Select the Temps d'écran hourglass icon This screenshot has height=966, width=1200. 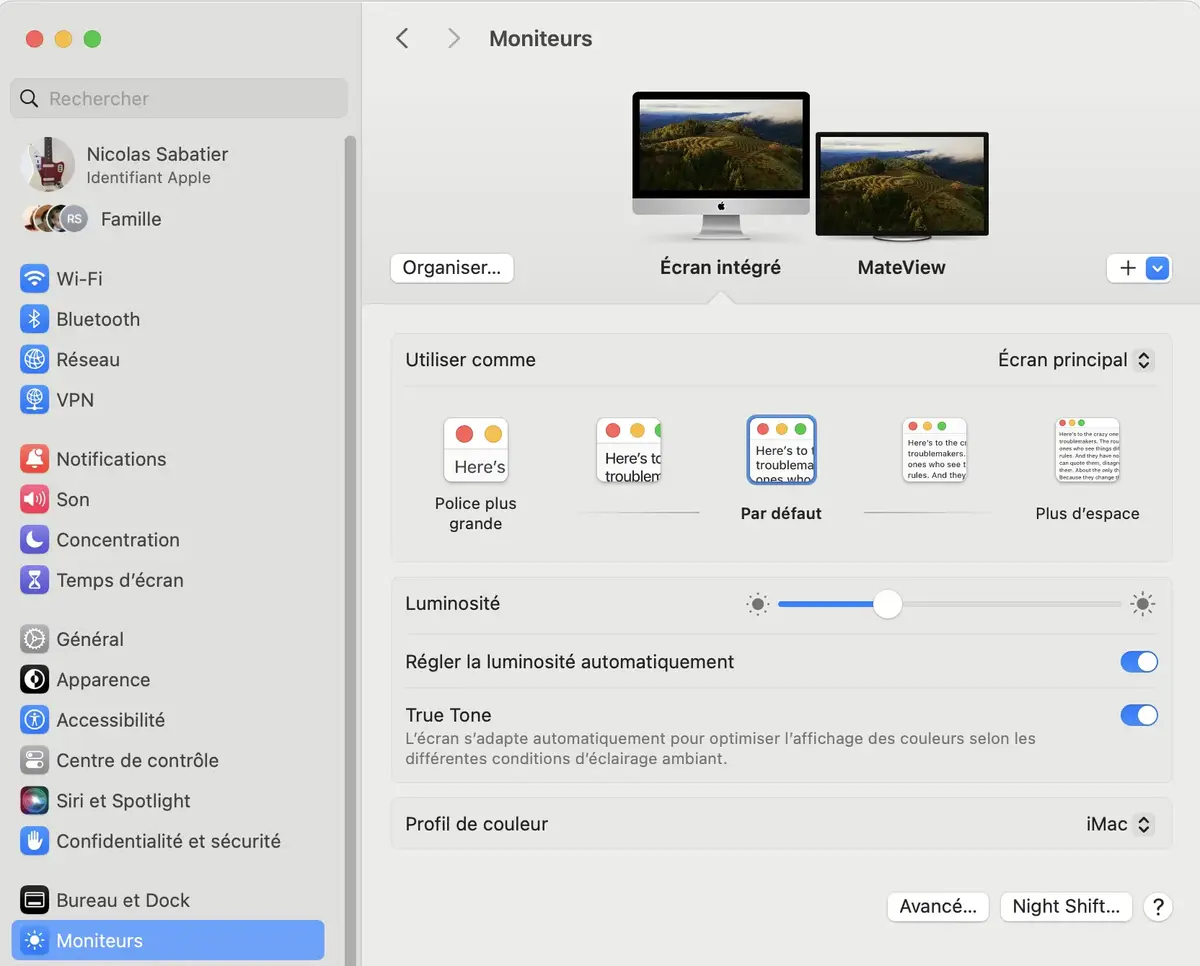click(35, 580)
